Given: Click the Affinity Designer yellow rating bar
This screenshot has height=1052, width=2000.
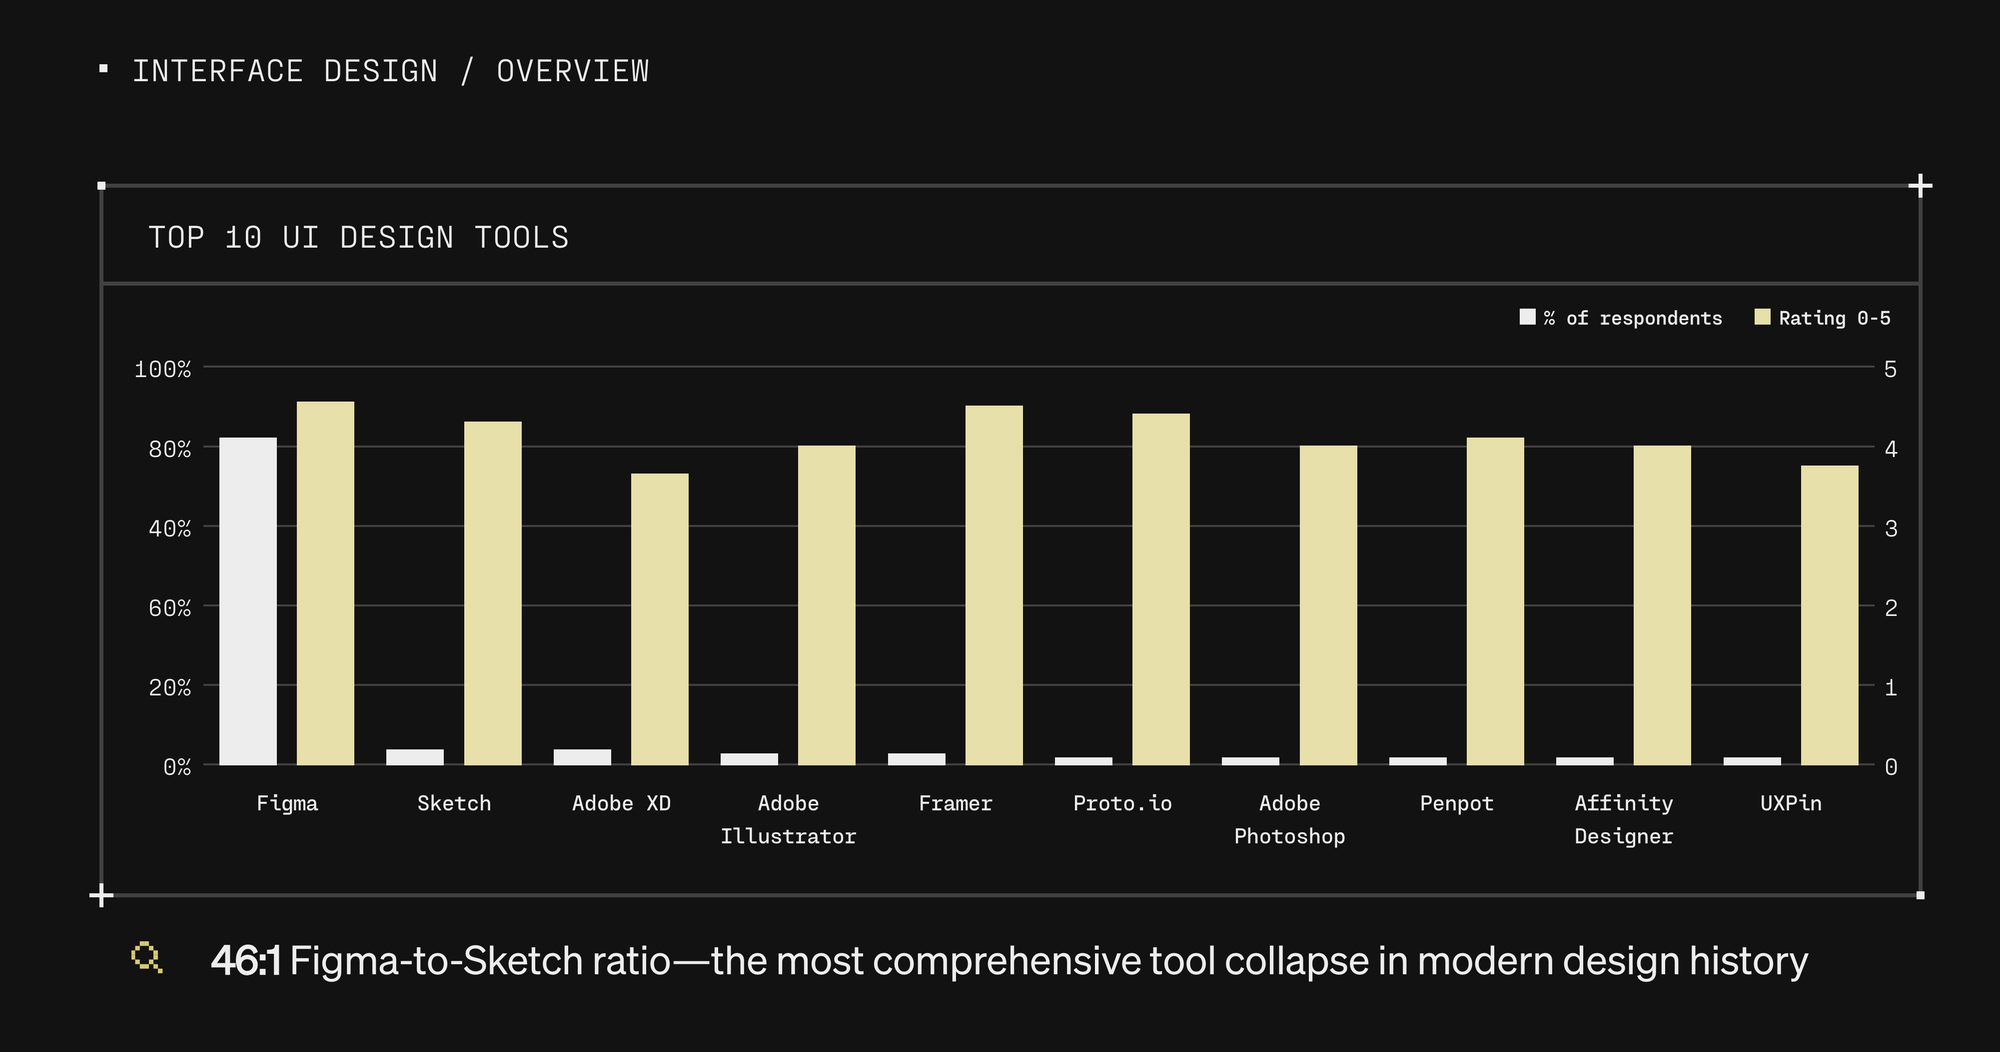Looking at the screenshot, I should [x=1662, y=605].
